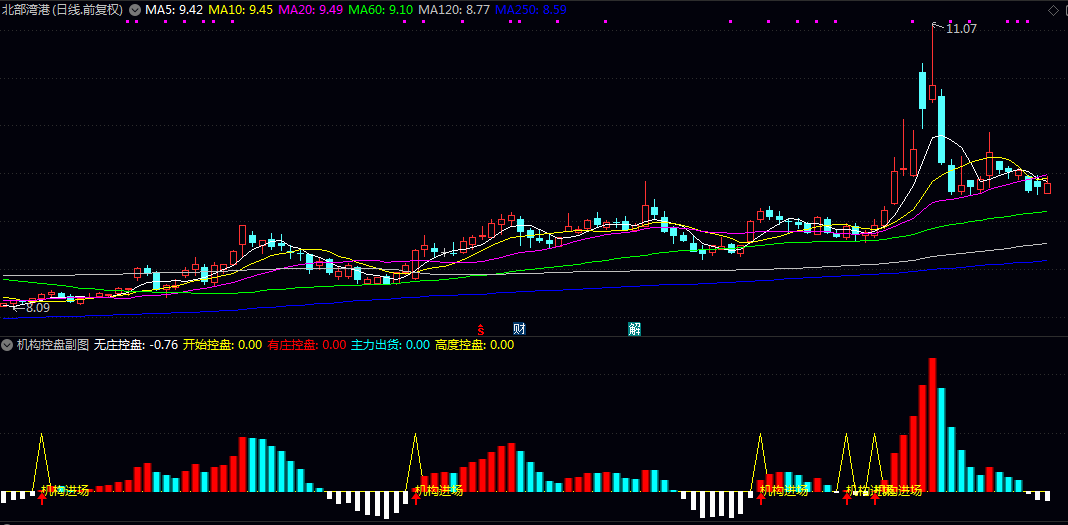Click the red S marker below the chart
Viewport: 1068px width, 525px height.
pyautogui.click(x=480, y=330)
